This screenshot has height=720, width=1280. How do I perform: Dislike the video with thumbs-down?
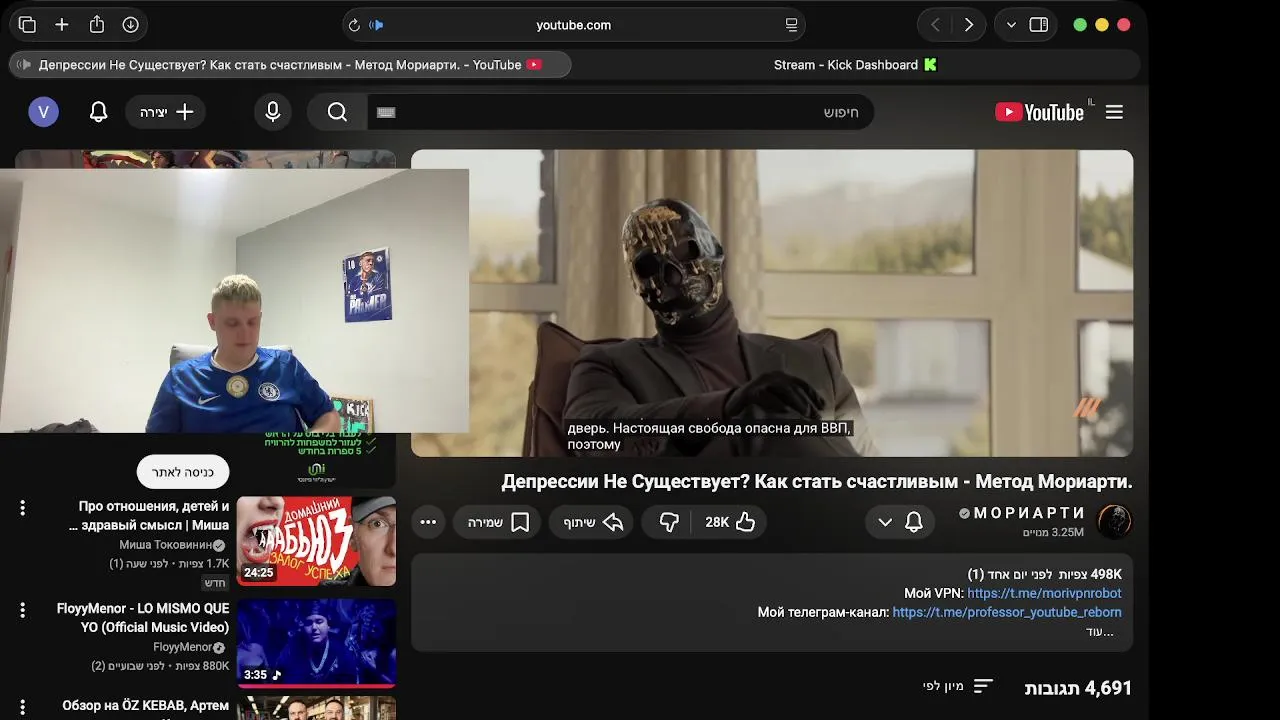[x=669, y=522]
